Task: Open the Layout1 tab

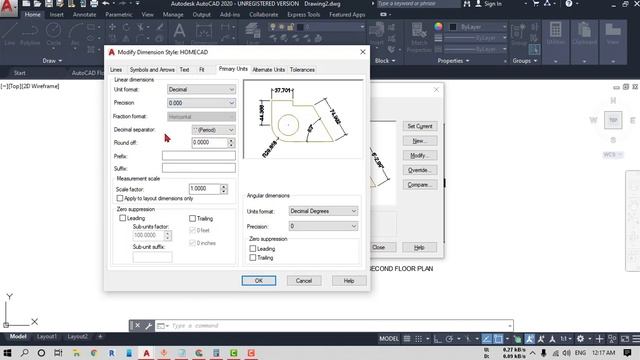Action: 47,336
